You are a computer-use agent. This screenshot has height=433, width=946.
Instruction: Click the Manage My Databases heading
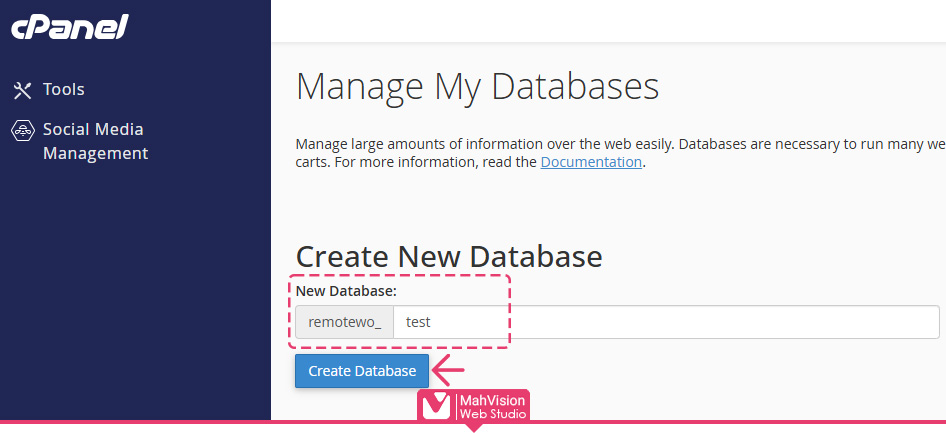click(477, 87)
